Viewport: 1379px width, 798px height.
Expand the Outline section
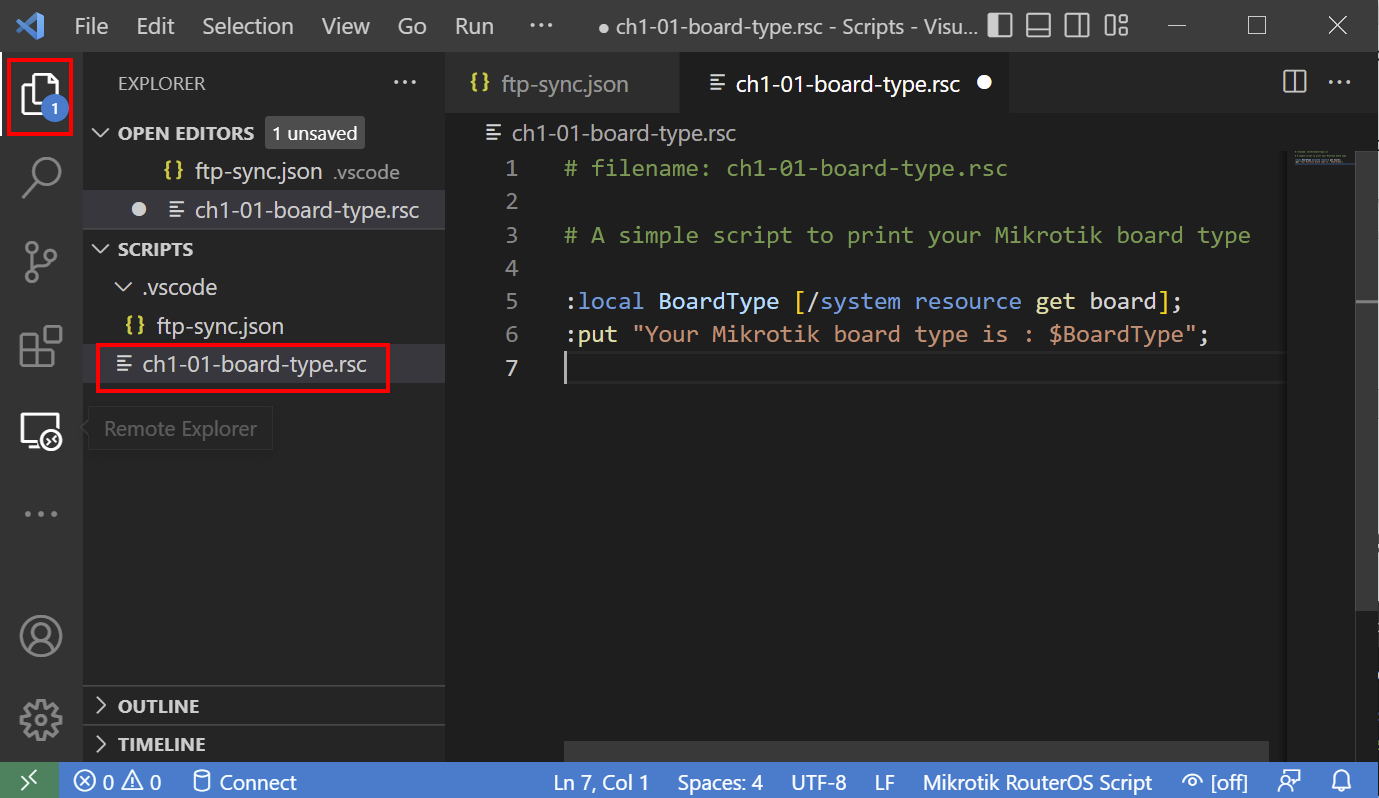(158, 706)
